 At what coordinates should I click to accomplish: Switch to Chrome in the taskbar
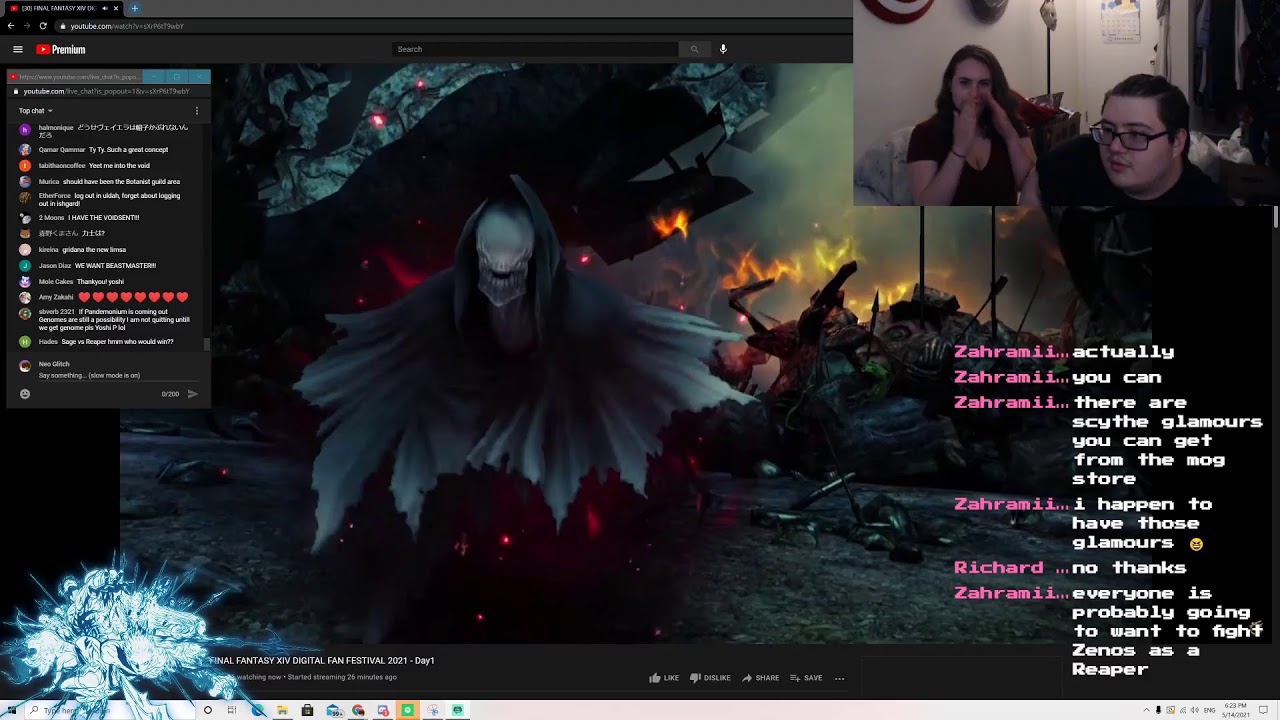[358, 710]
